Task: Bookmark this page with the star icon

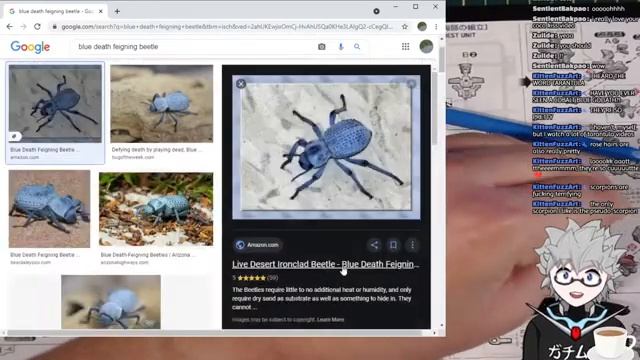Action: click(x=404, y=27)
